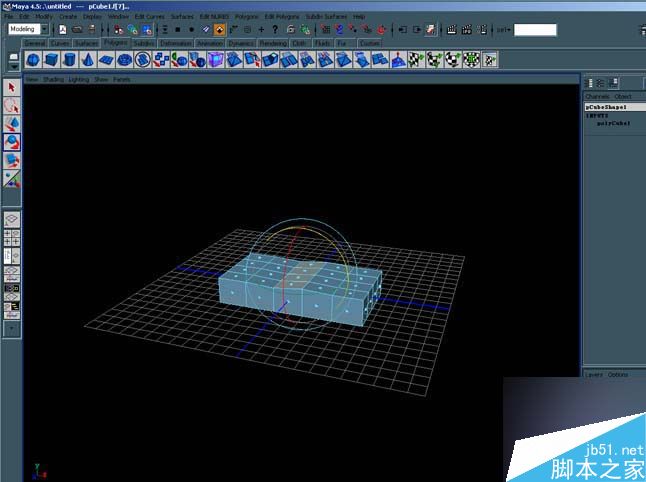Screen dimensions: 646x482
Task: Create a polygon plane from shelf
Action: coord(106,60)
